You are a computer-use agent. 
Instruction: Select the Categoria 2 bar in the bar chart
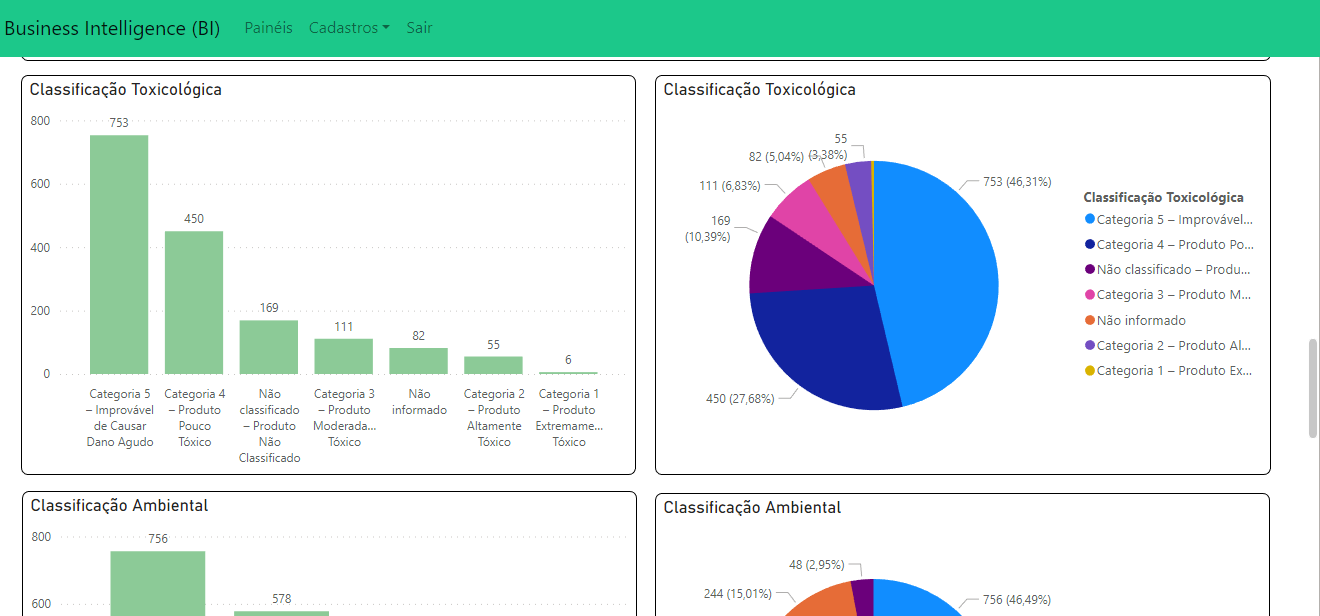pyautogui.click(x=493, y=365)
